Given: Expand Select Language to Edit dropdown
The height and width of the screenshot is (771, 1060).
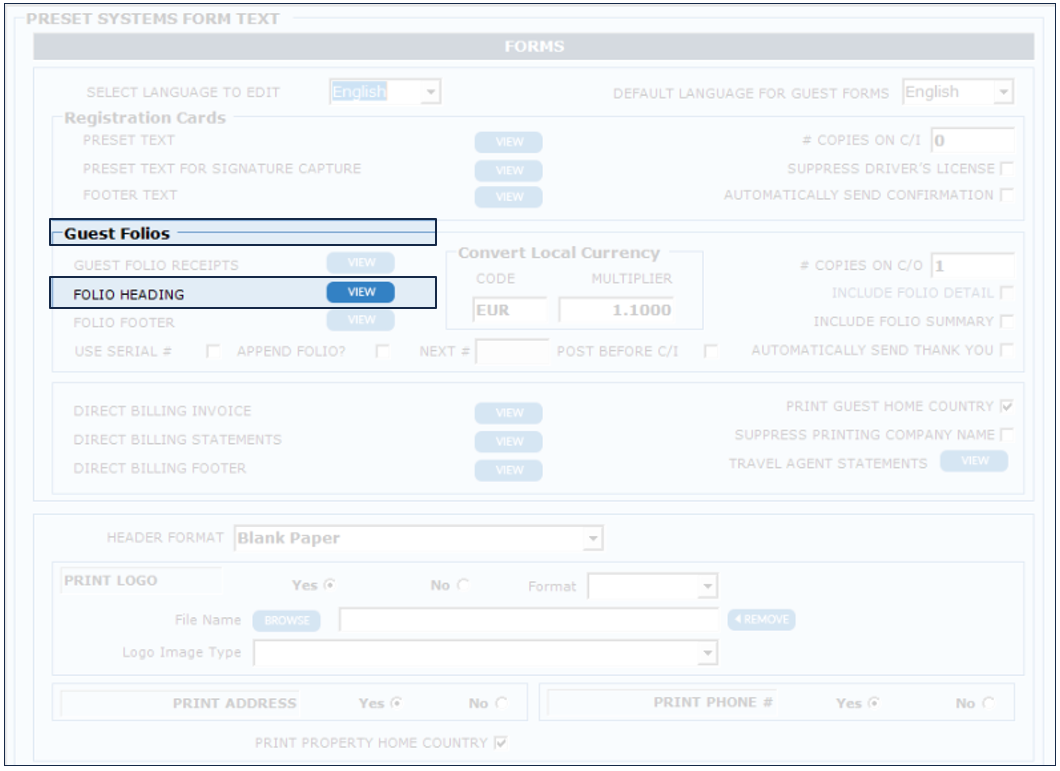Looking at the screenshot, I should (430, 93).
